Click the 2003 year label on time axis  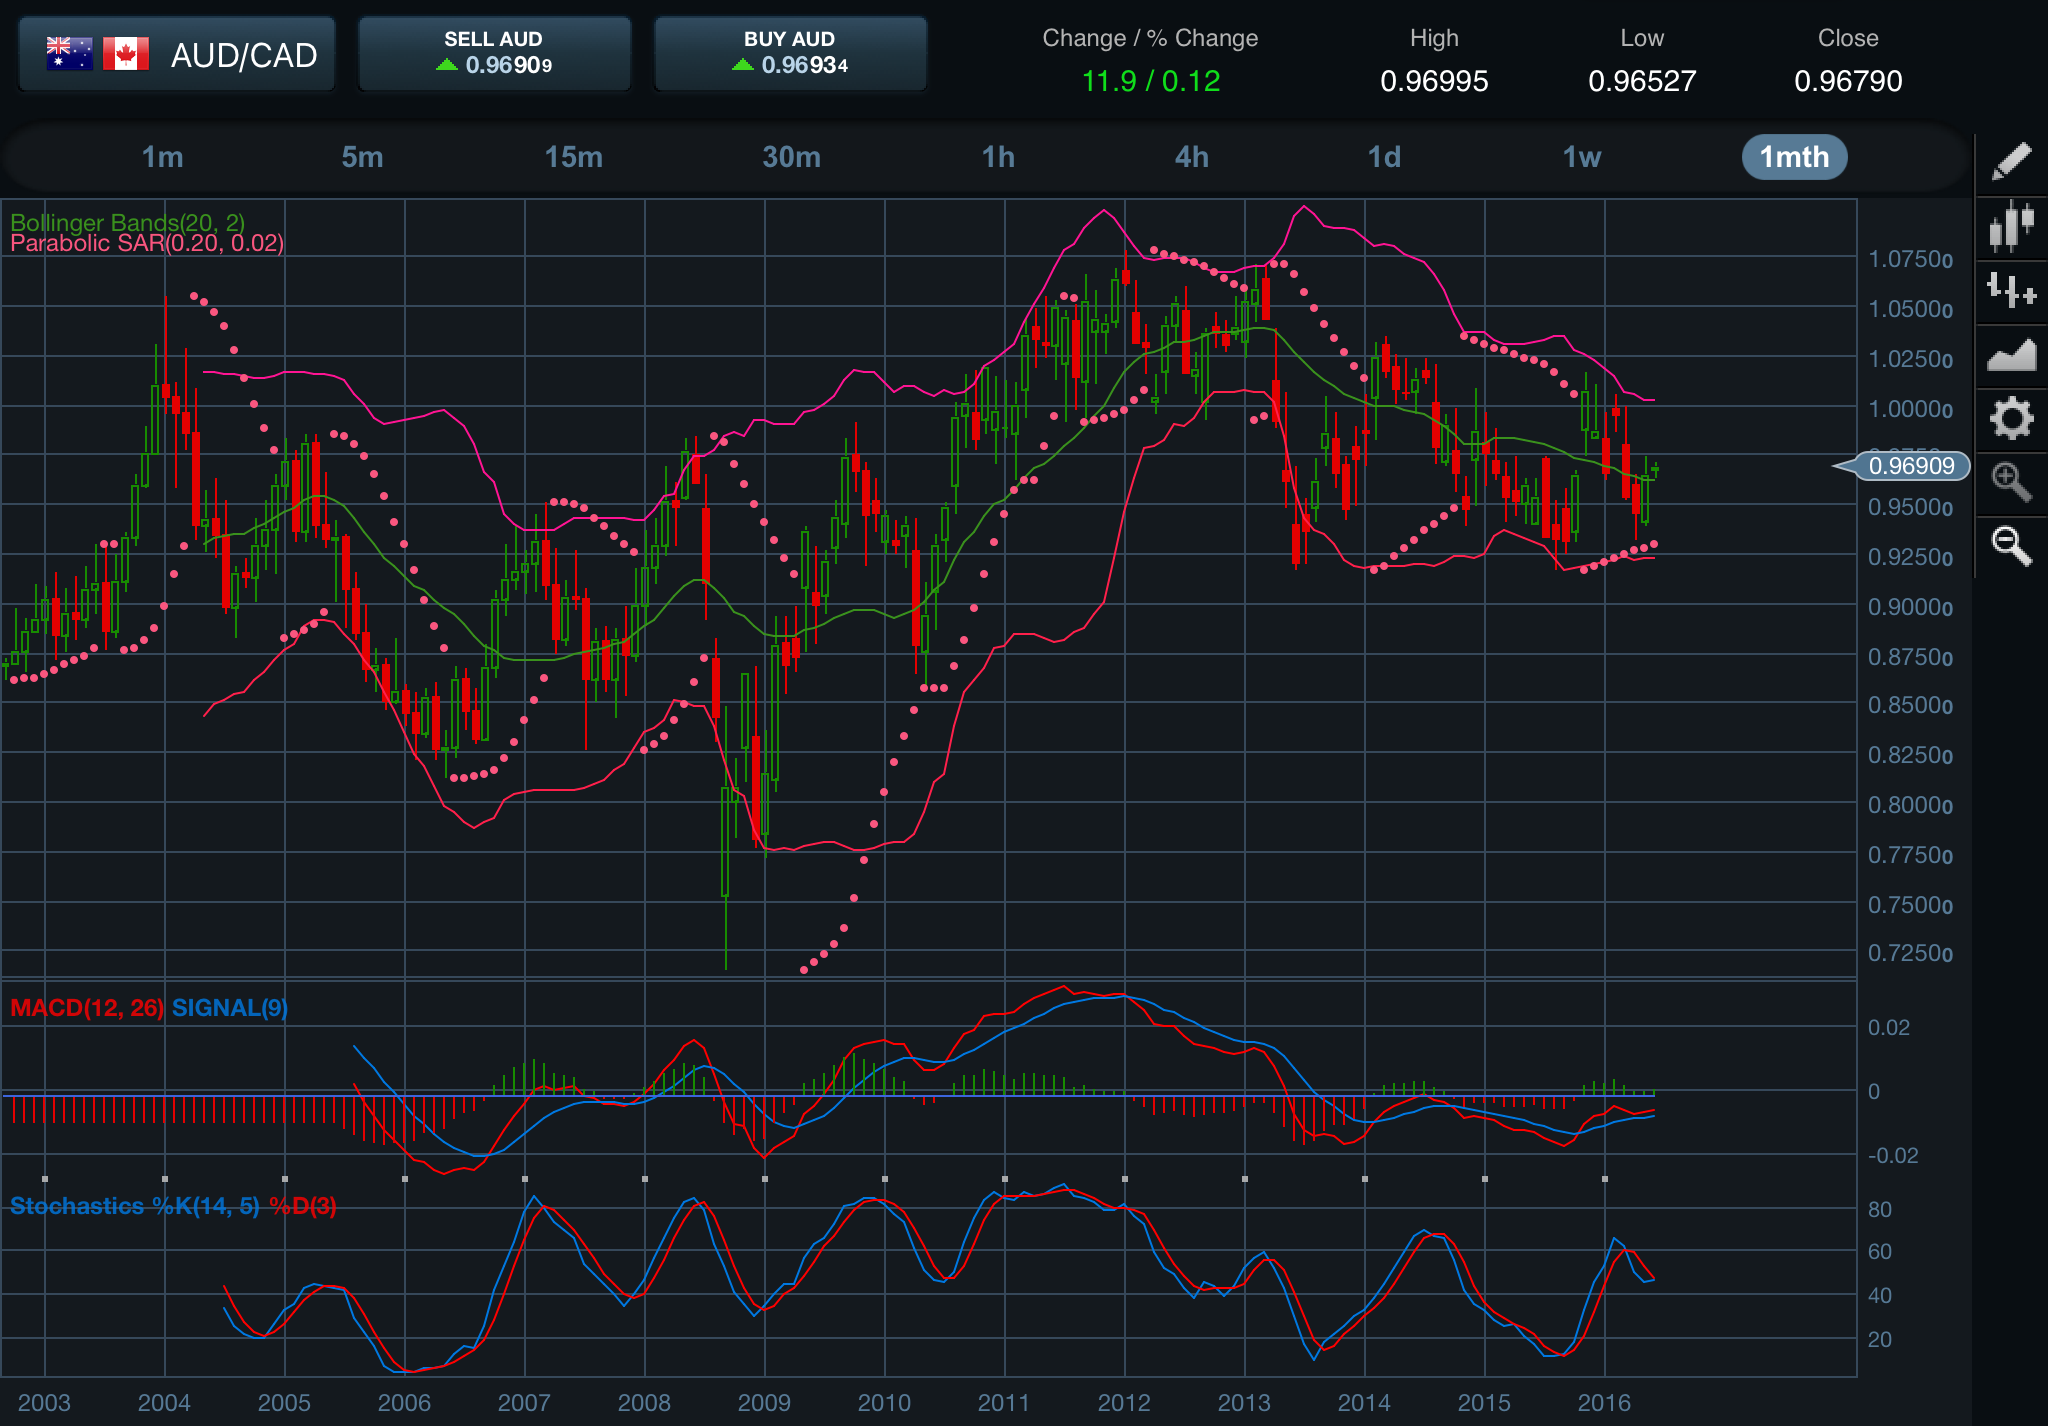(44, 1402)
